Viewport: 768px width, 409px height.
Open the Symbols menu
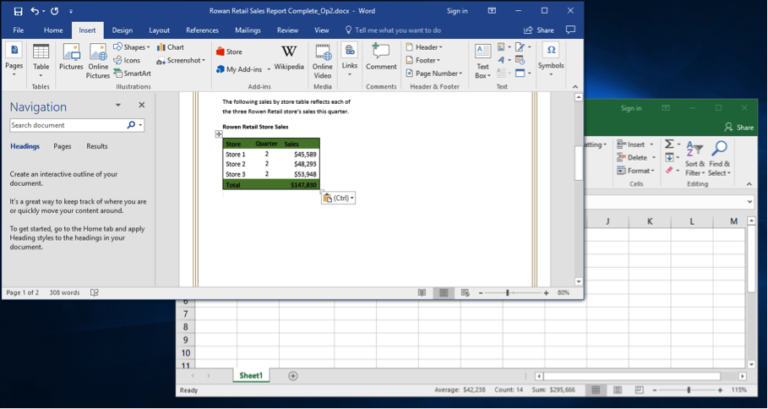point(551,59)
